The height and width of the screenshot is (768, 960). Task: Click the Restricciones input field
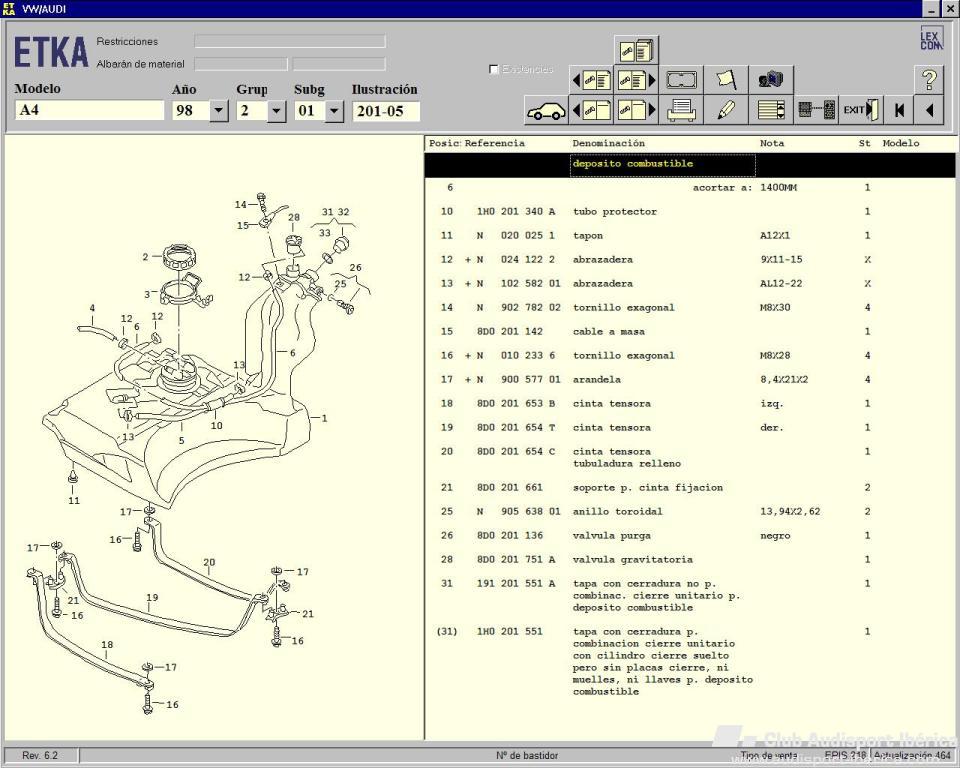click(290, 41)
